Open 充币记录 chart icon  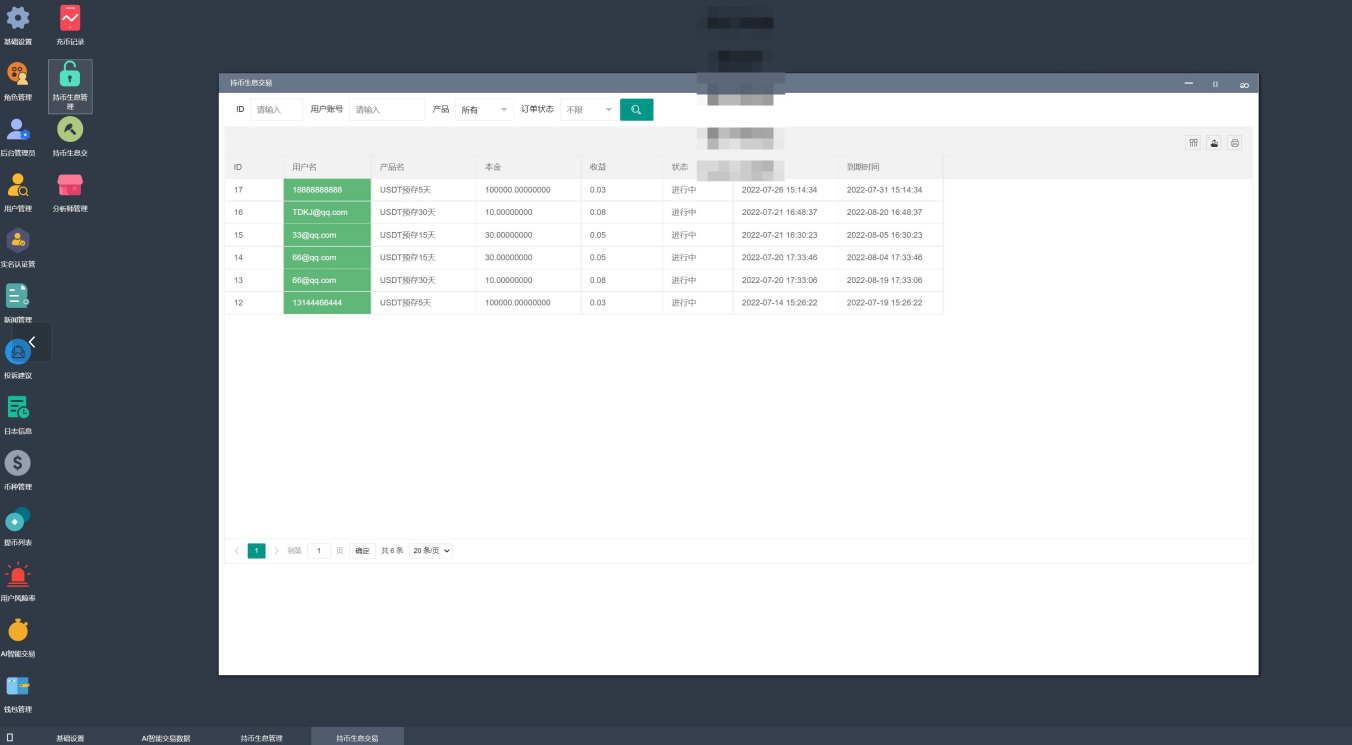[x=70, y=17]
